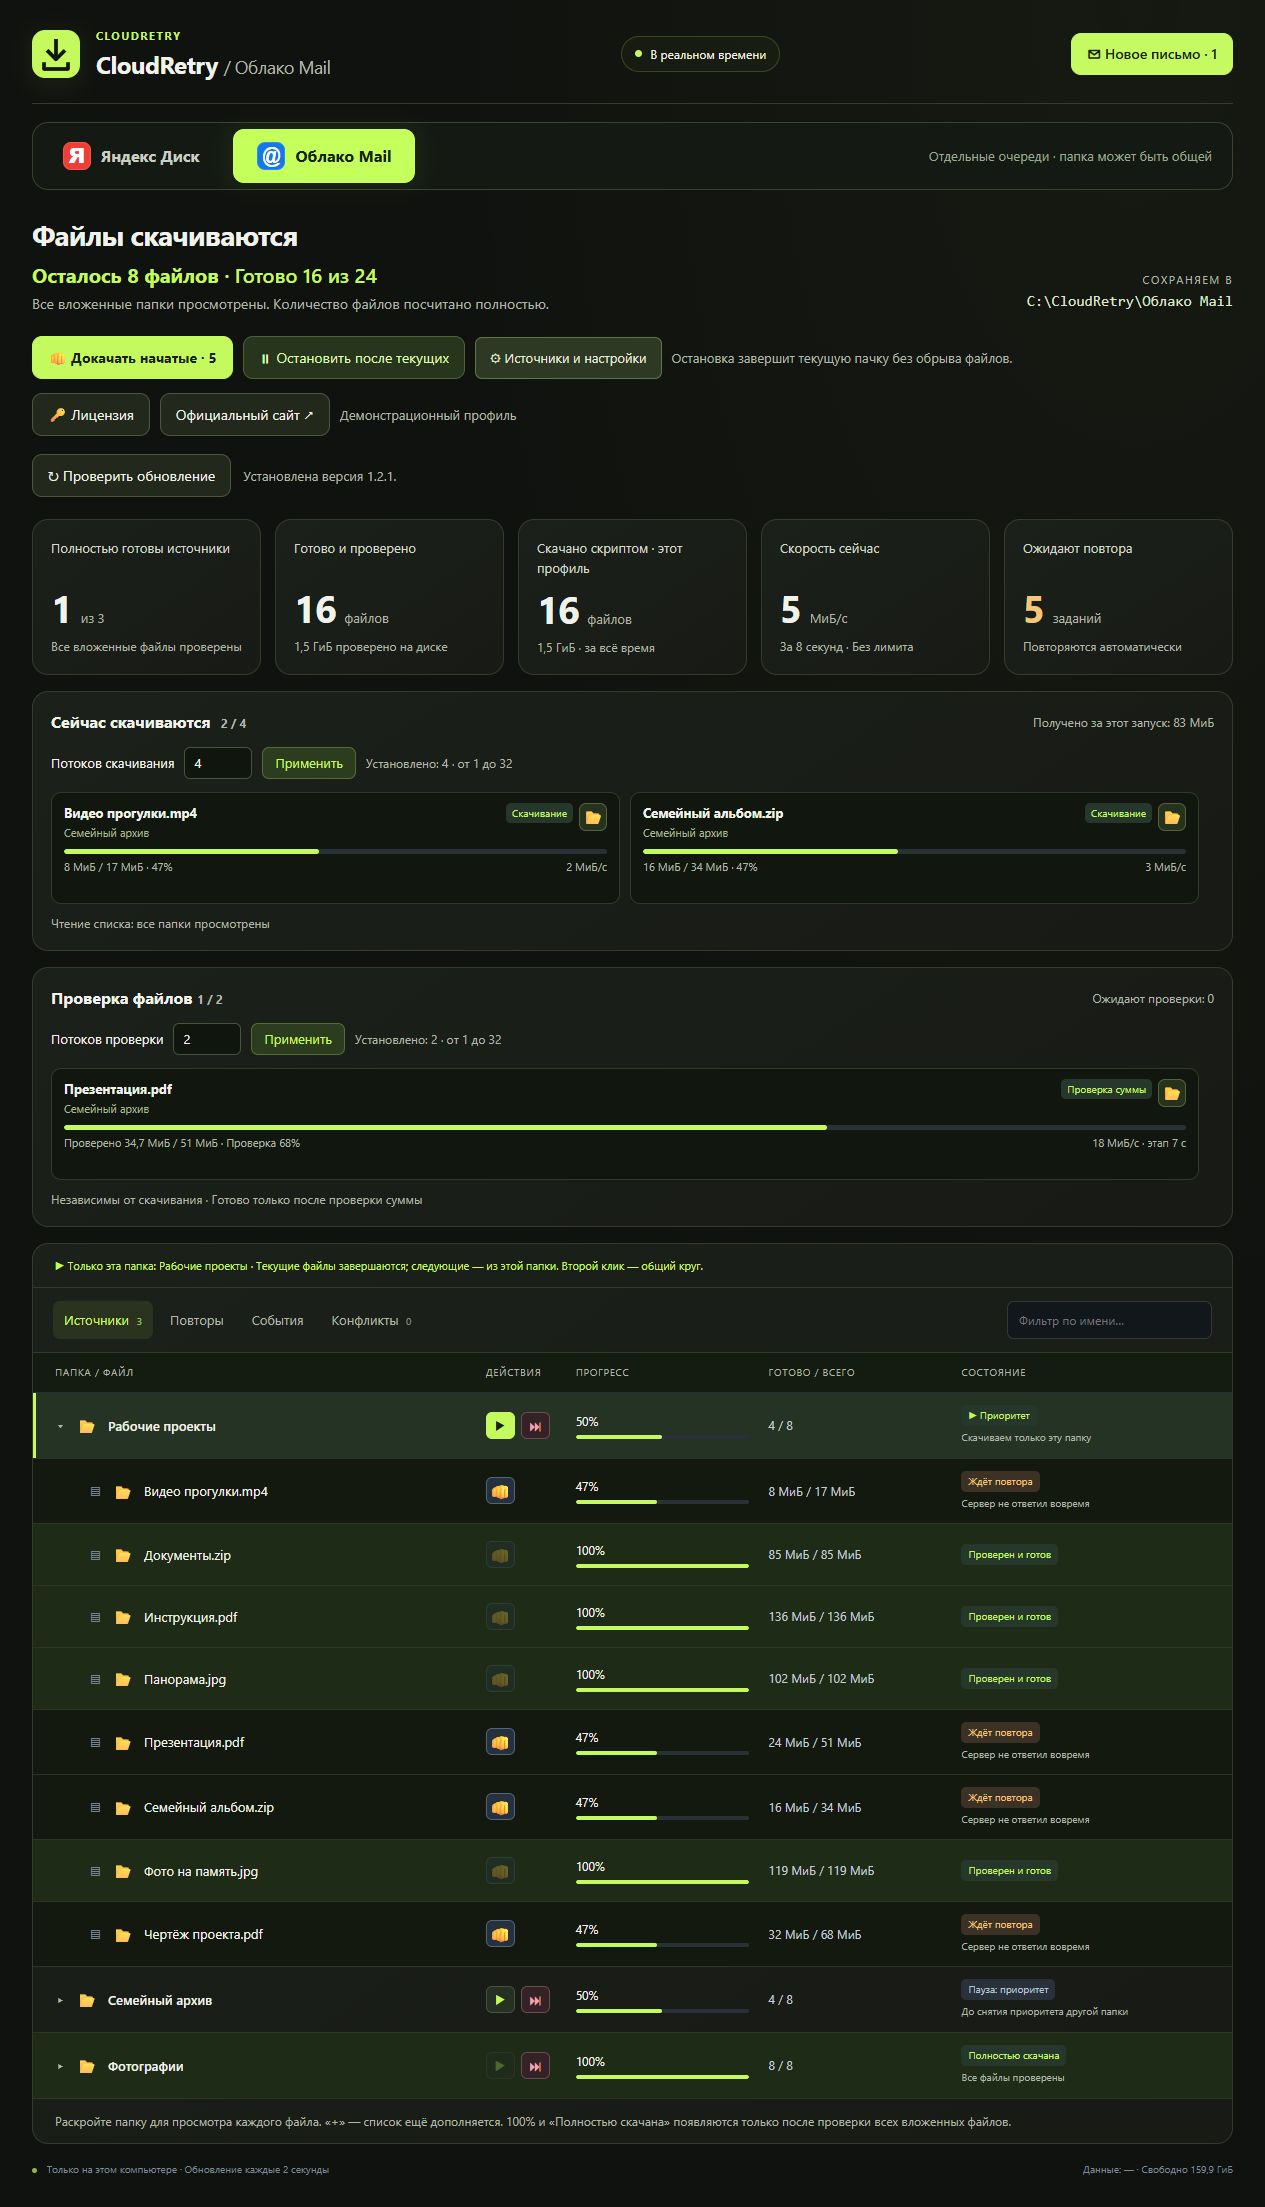Focus the Фильтр по имени search field
Image resolution: width=1265 pixels, height=2207 pixels.
pos(1109,1320)
